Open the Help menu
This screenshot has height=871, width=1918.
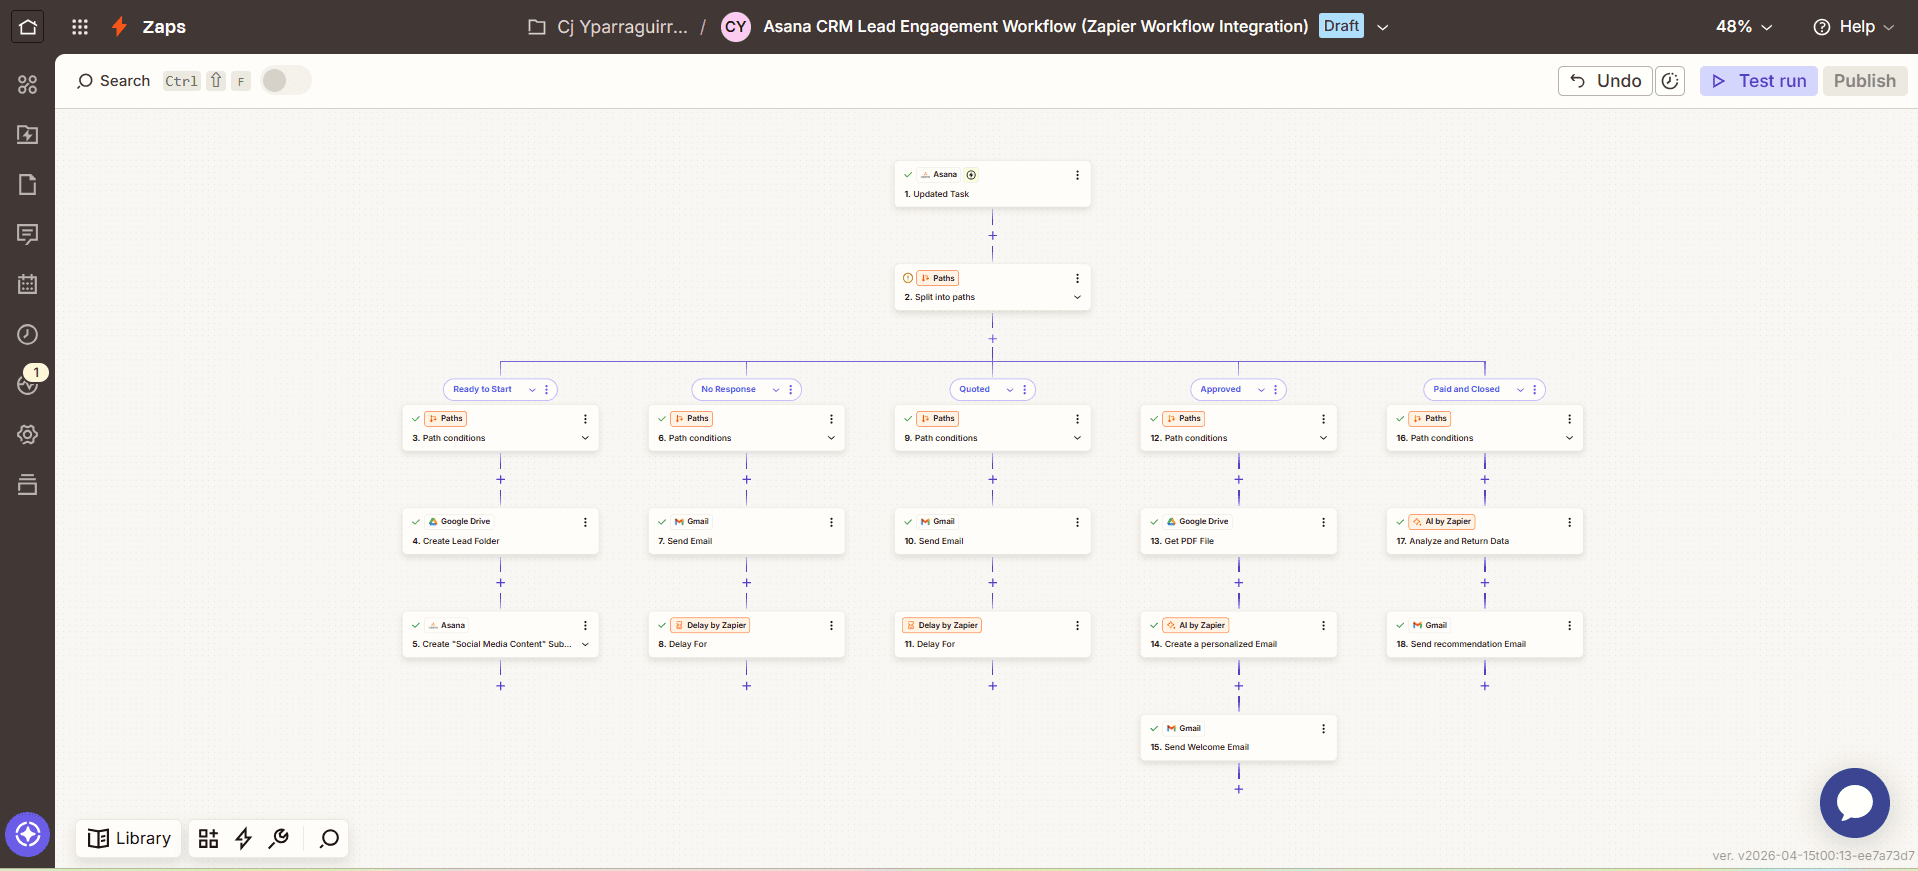click(x=1853, y=27)
